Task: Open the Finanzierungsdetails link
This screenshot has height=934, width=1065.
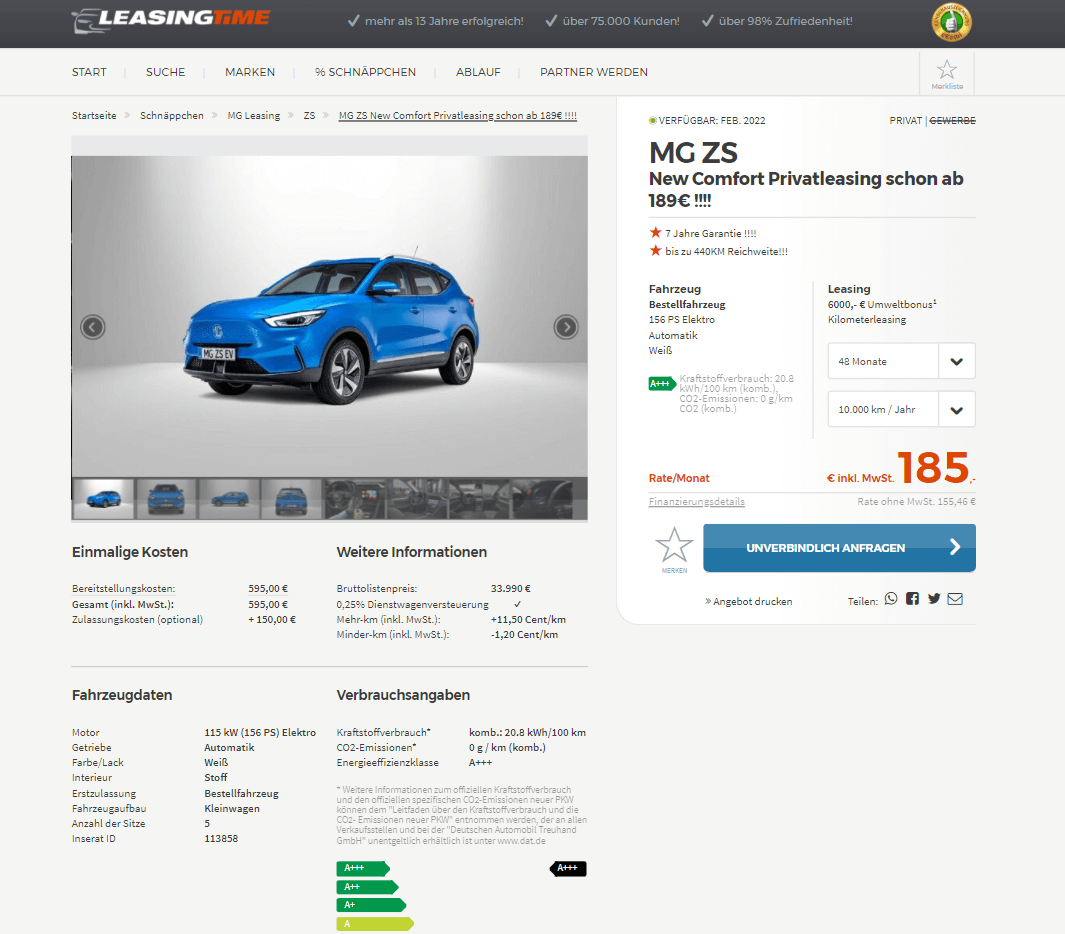Action: [x=696, y=501]
